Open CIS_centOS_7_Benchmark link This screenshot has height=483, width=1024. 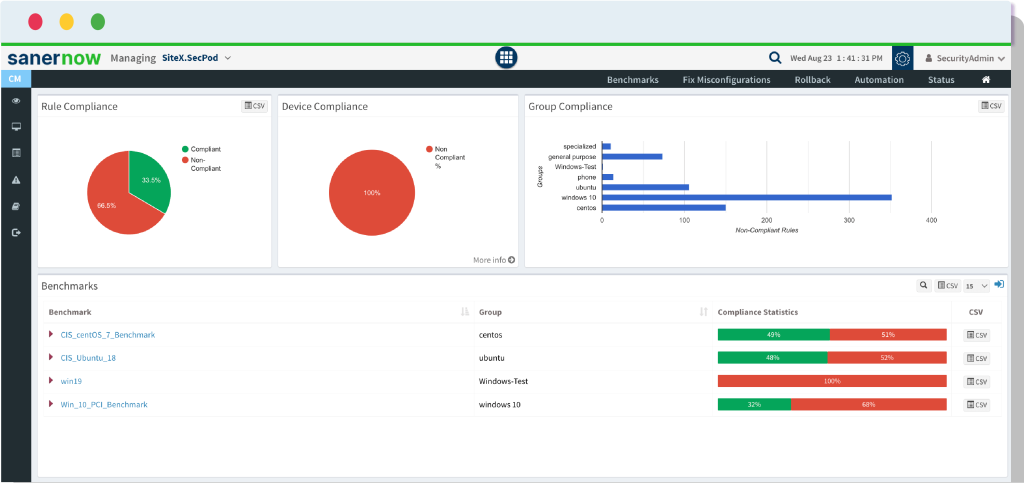[x=108, y=335]
